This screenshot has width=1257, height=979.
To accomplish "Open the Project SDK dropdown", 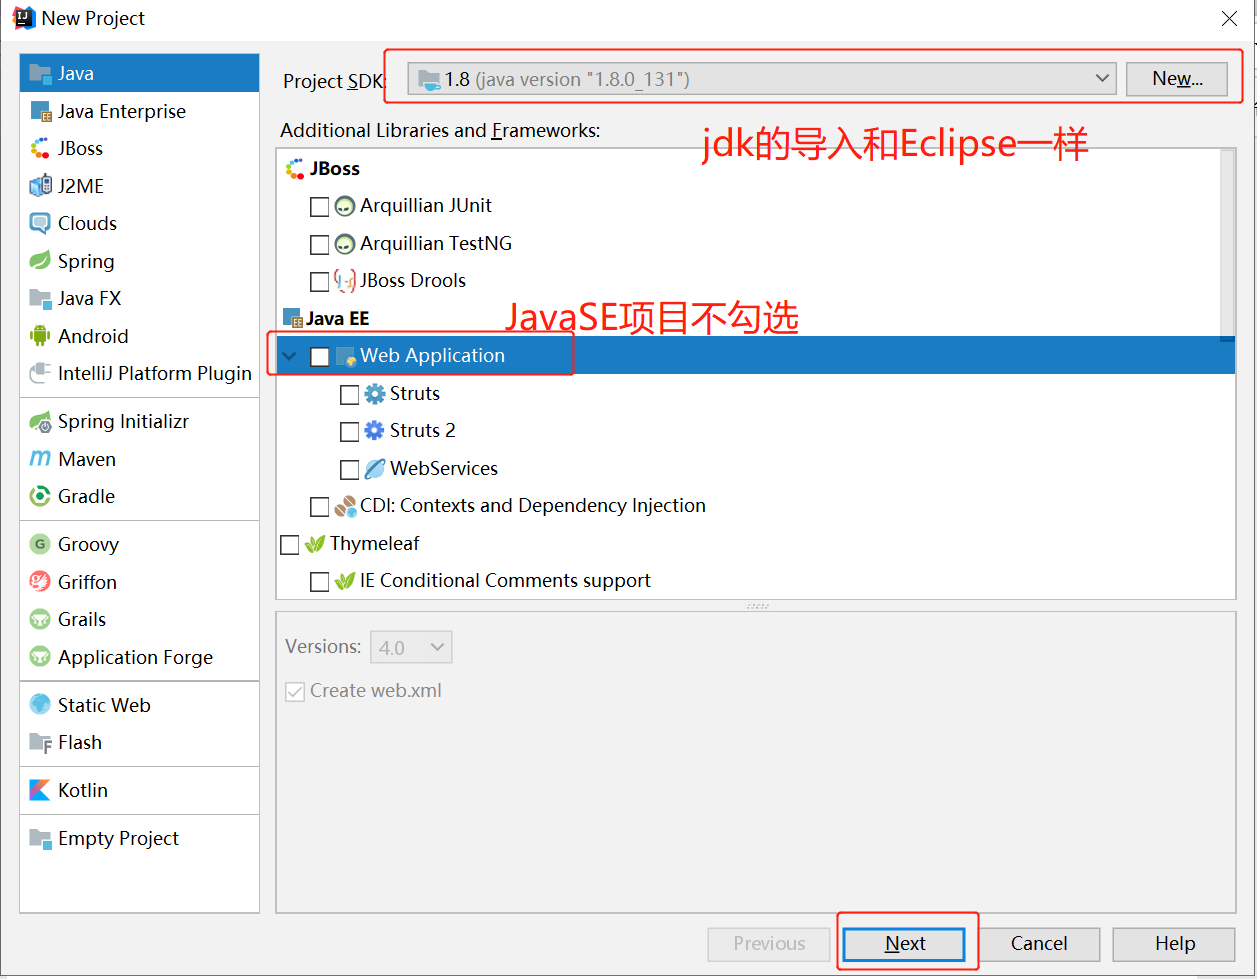I will click(762, 79).
